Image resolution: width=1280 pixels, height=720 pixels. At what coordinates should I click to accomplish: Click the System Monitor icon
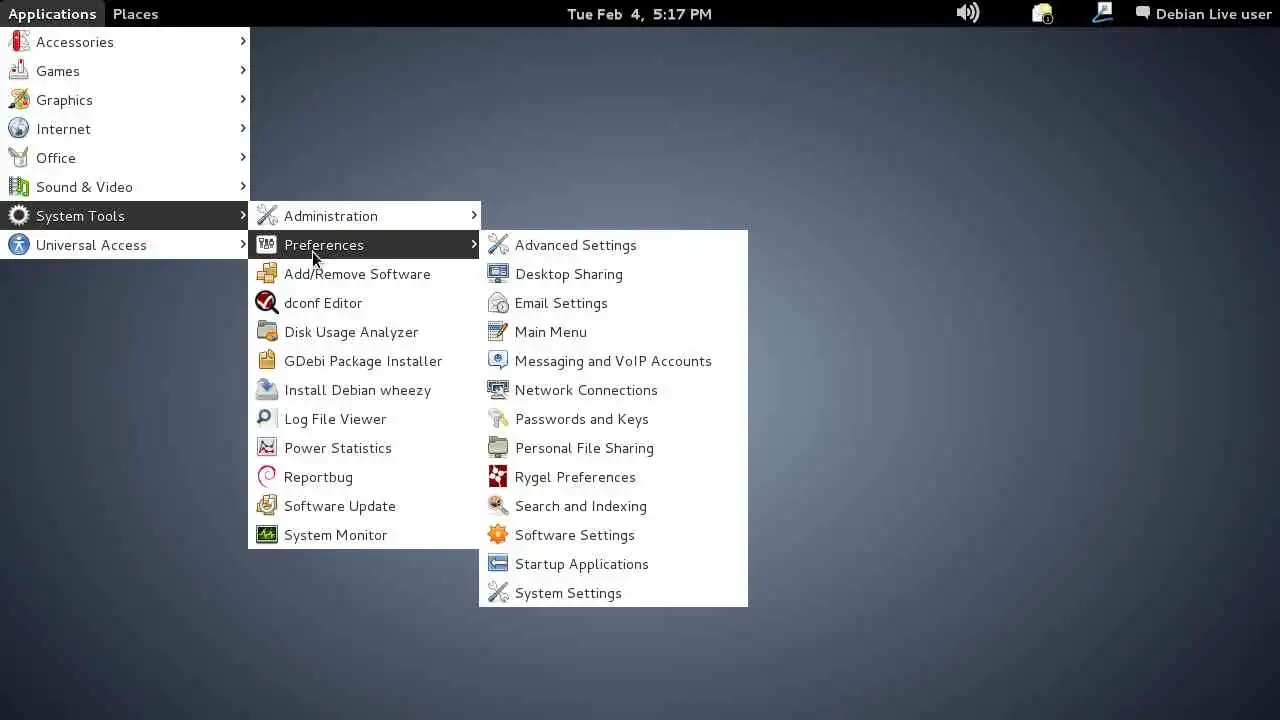267,535
